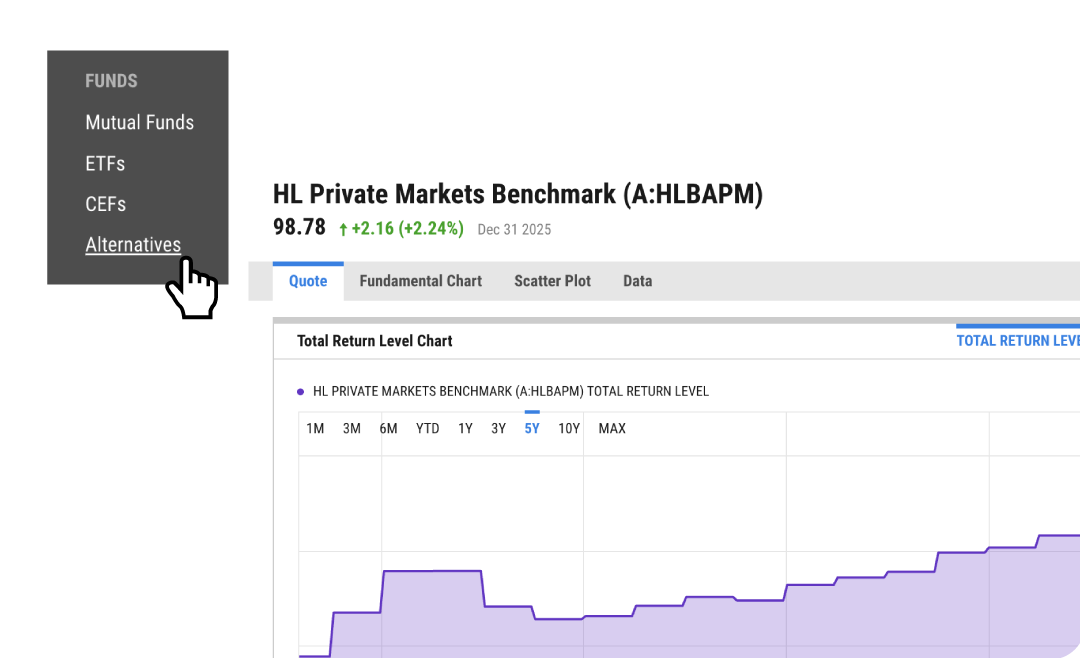Set chart range to 3M
Viewport: 1080px width, 658px height.
coord(351,429)
